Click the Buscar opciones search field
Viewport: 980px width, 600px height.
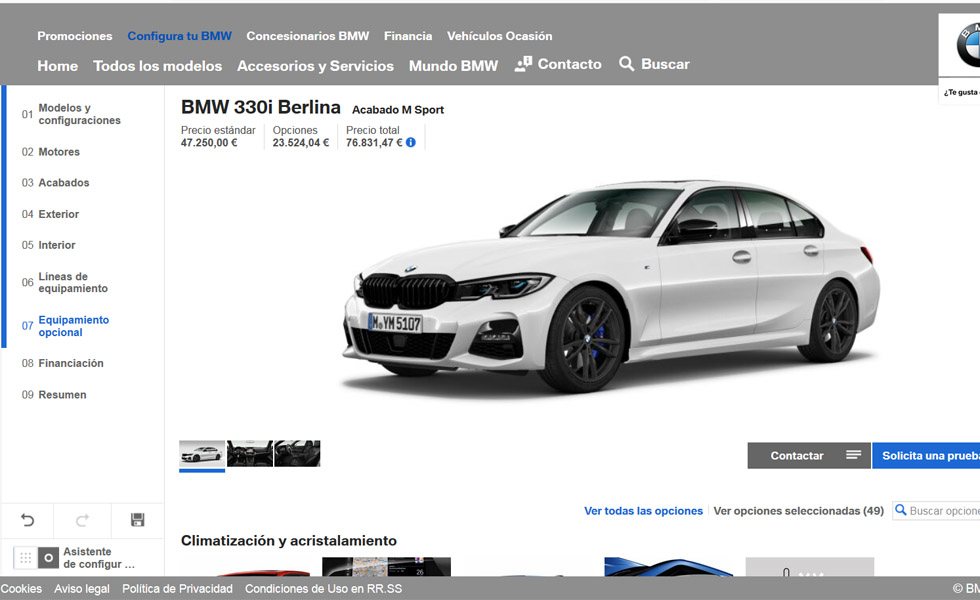pos(943,511)
